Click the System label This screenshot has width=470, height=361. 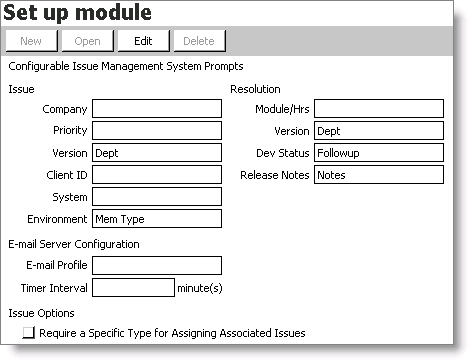(x=70, y=197)
